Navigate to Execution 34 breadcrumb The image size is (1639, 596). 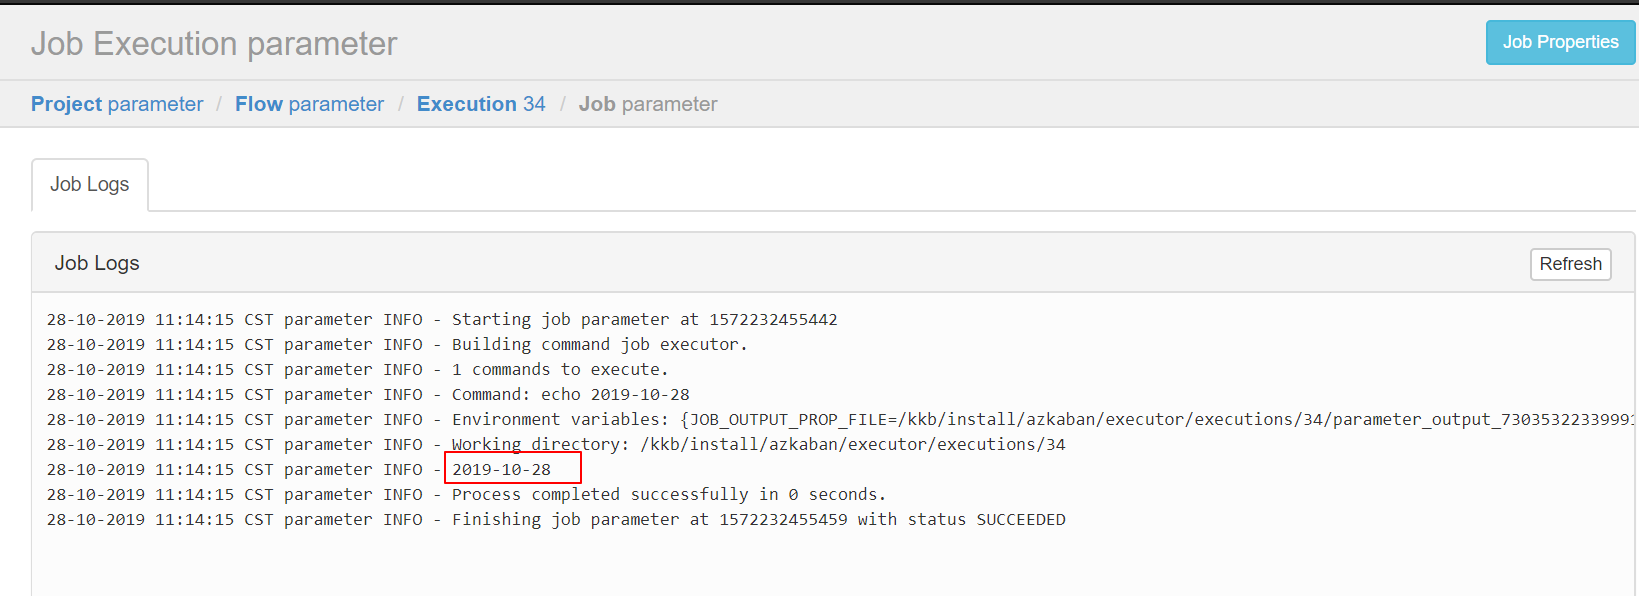click(x=481, y=104)
